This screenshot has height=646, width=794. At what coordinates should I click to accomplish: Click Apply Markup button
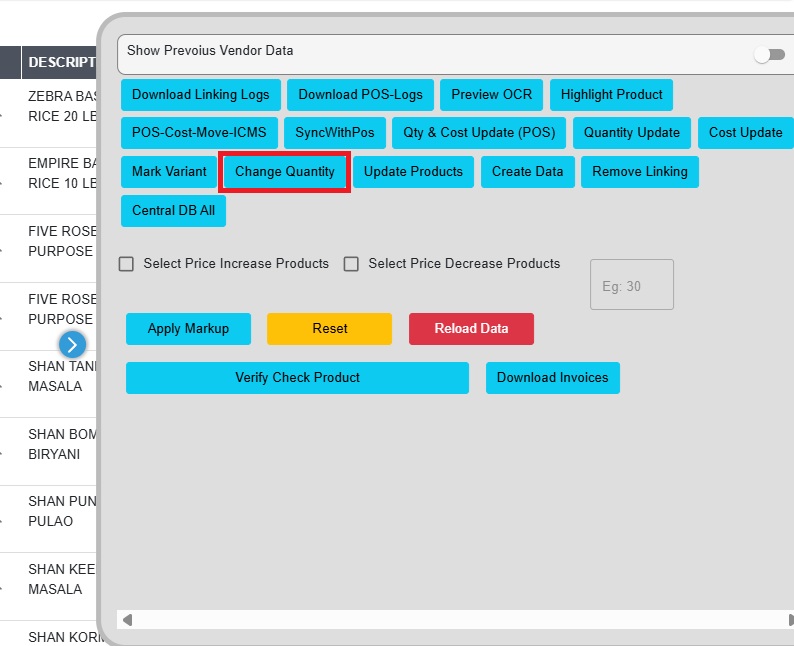[x=188, y=329]
